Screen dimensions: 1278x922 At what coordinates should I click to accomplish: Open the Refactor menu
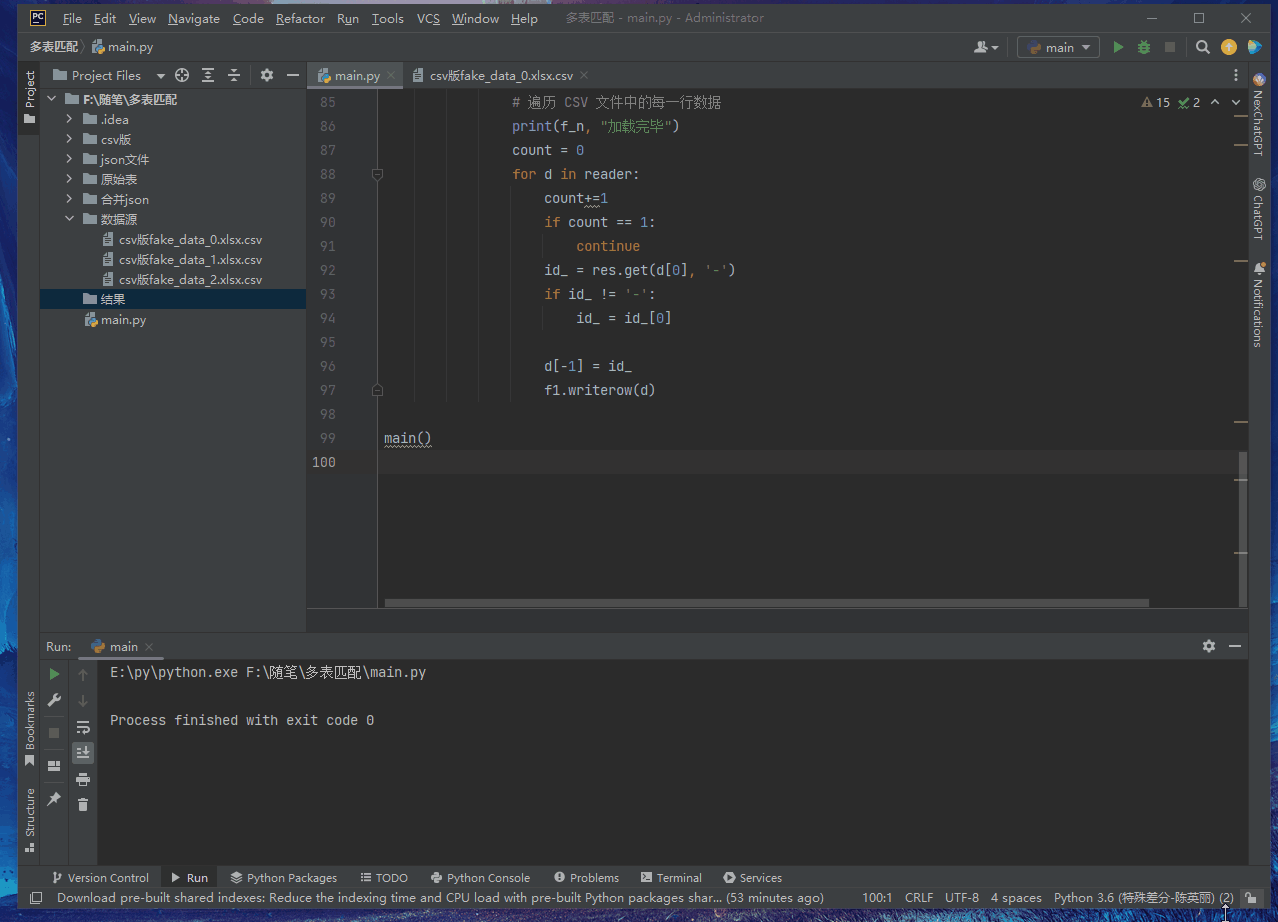tap(300, 18)
